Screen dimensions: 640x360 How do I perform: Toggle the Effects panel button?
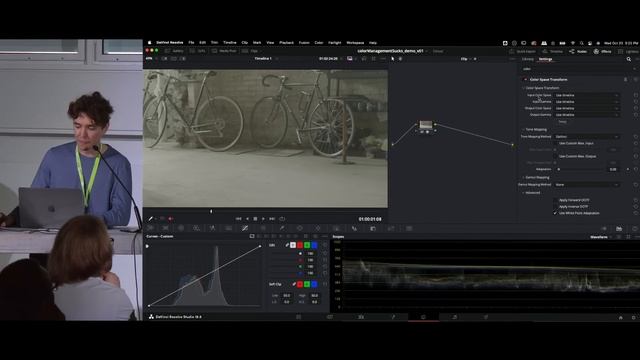tap(602, 51)
